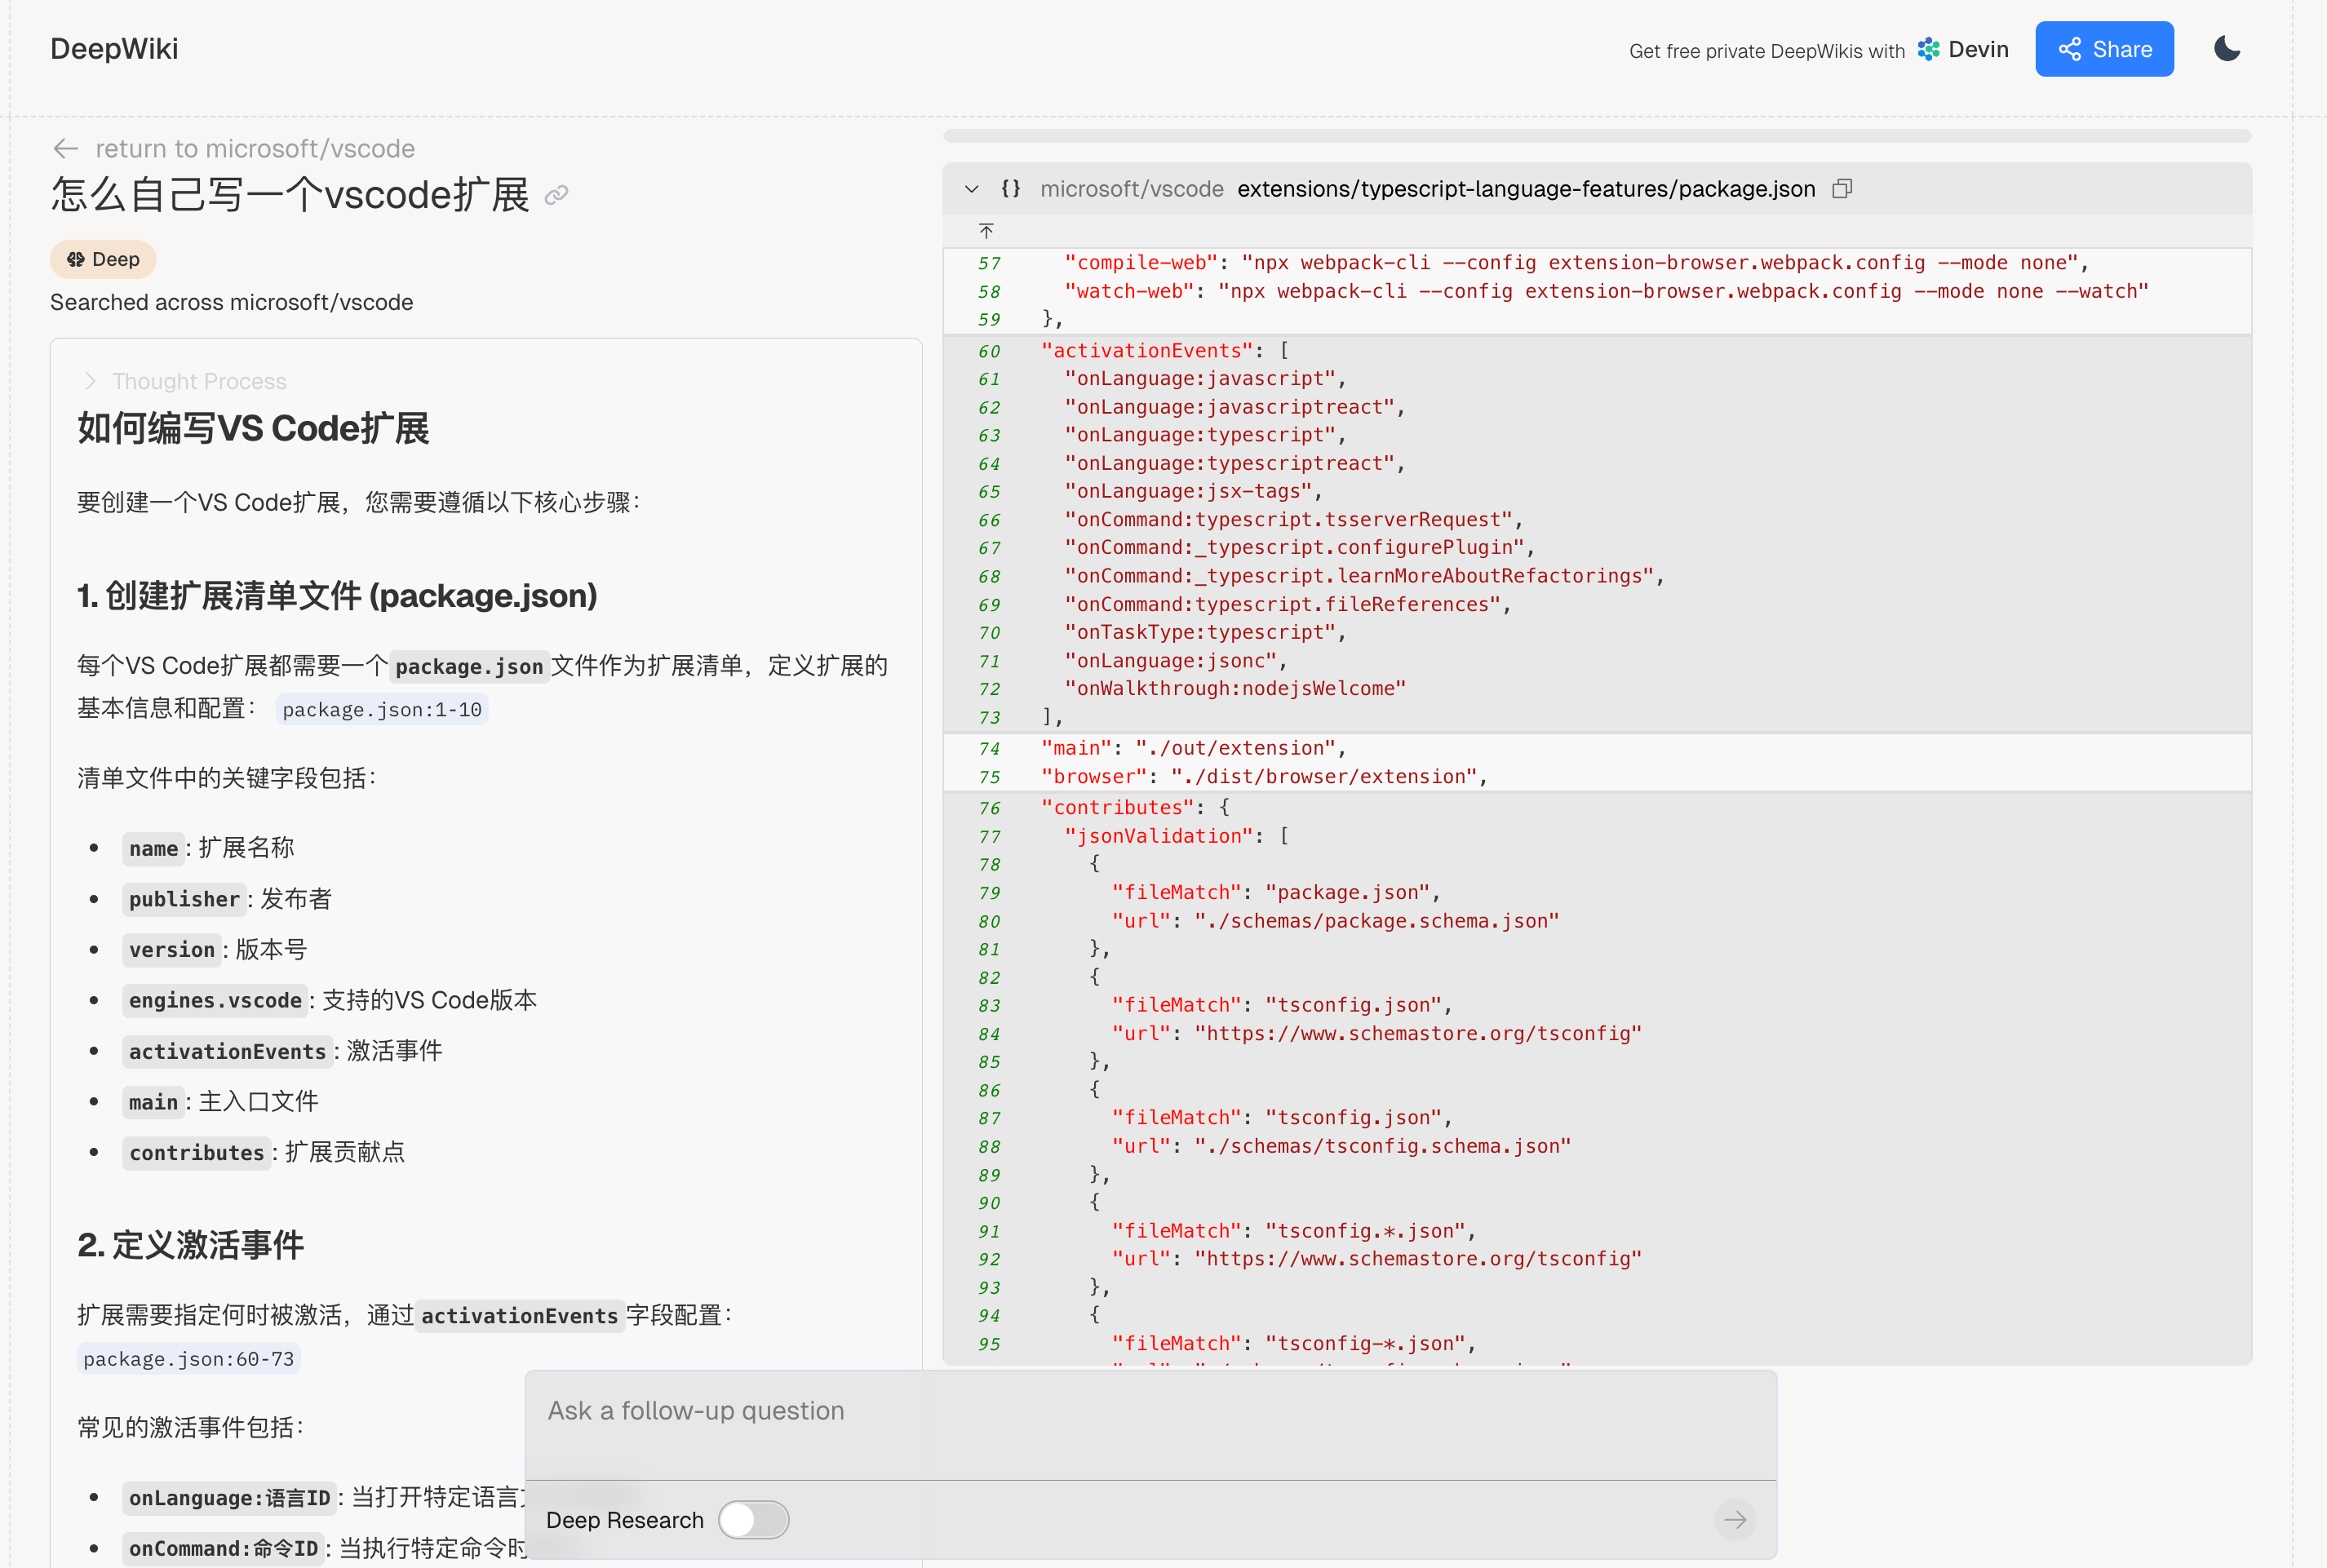Click the Deep mode badge
Viewport: 2327px width, 1568px height.
(103, 260)
